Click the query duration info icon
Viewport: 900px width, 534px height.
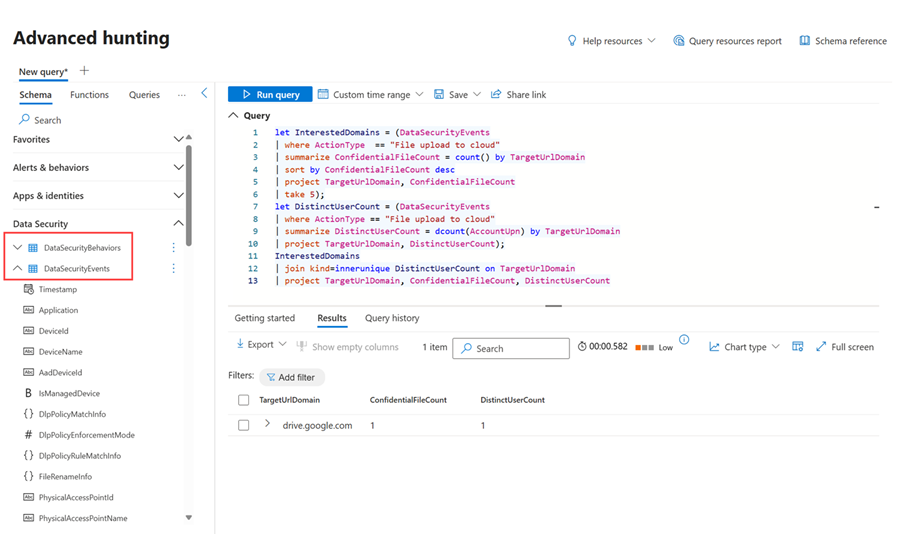point(684,339)
